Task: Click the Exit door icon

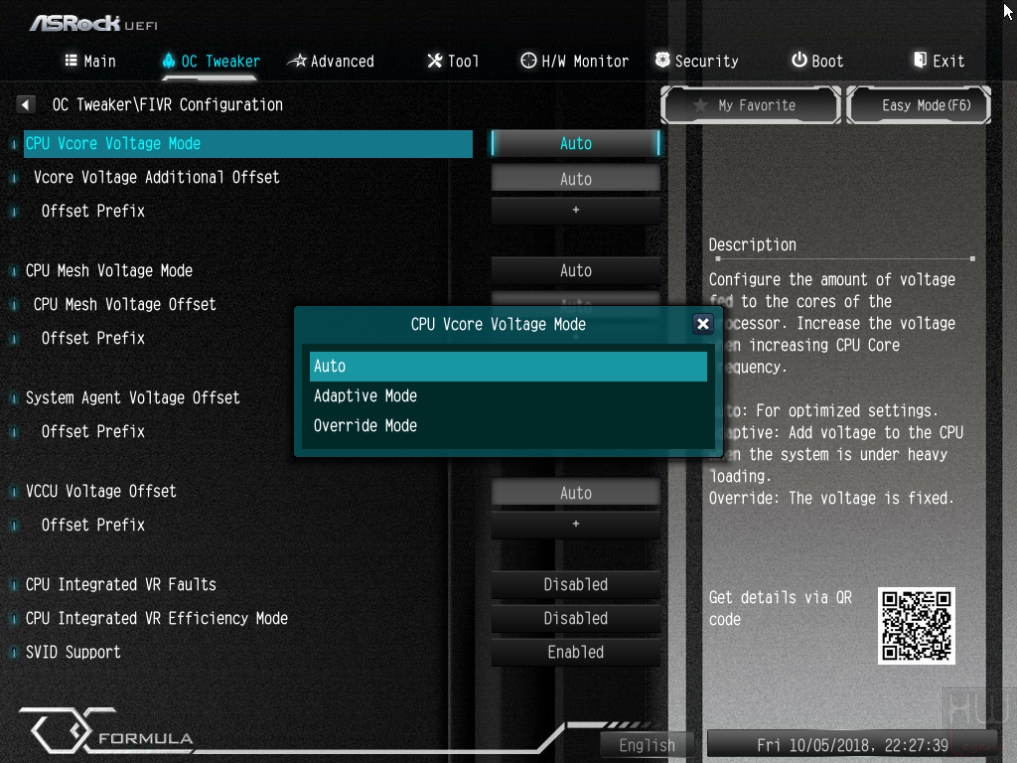Action: [x=920, y=60]
